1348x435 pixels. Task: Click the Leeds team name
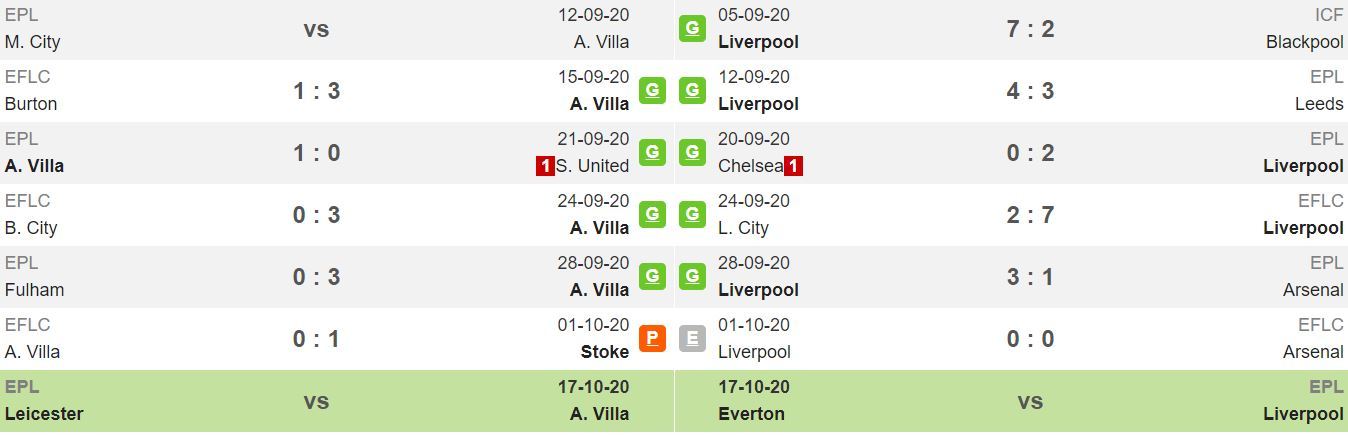point(1319,104)
